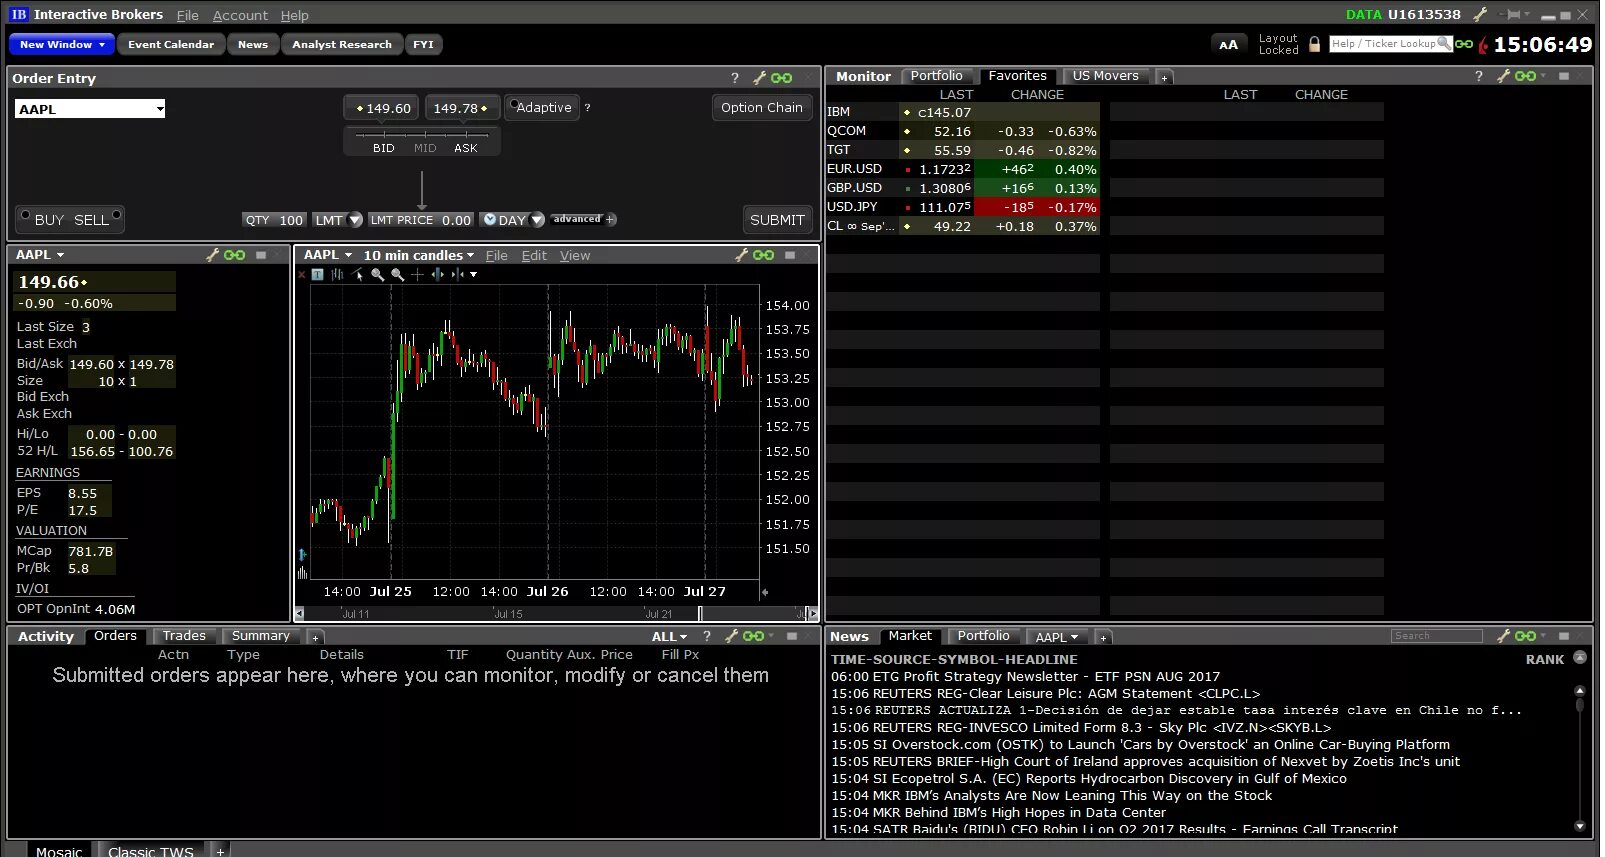Click Order Entry group link chain icon

point(782,77)
